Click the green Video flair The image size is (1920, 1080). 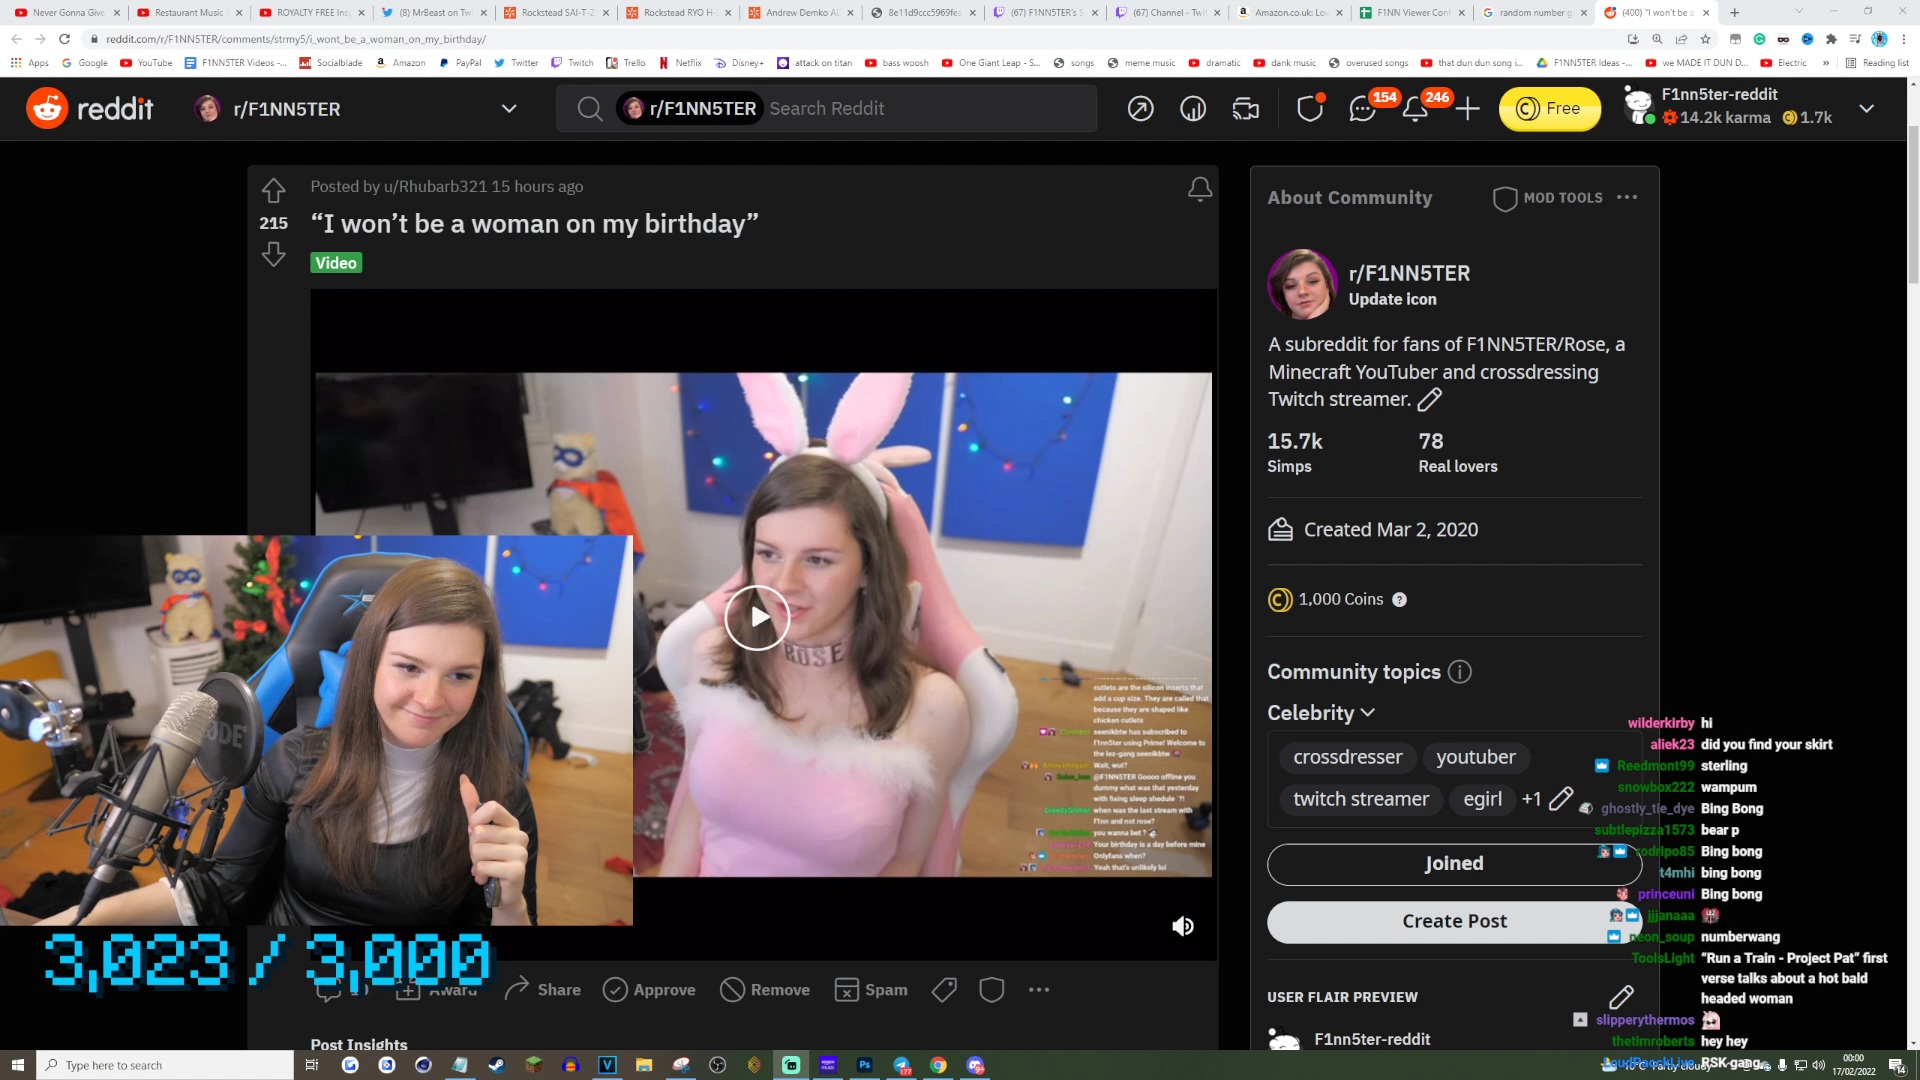(336, 263)
